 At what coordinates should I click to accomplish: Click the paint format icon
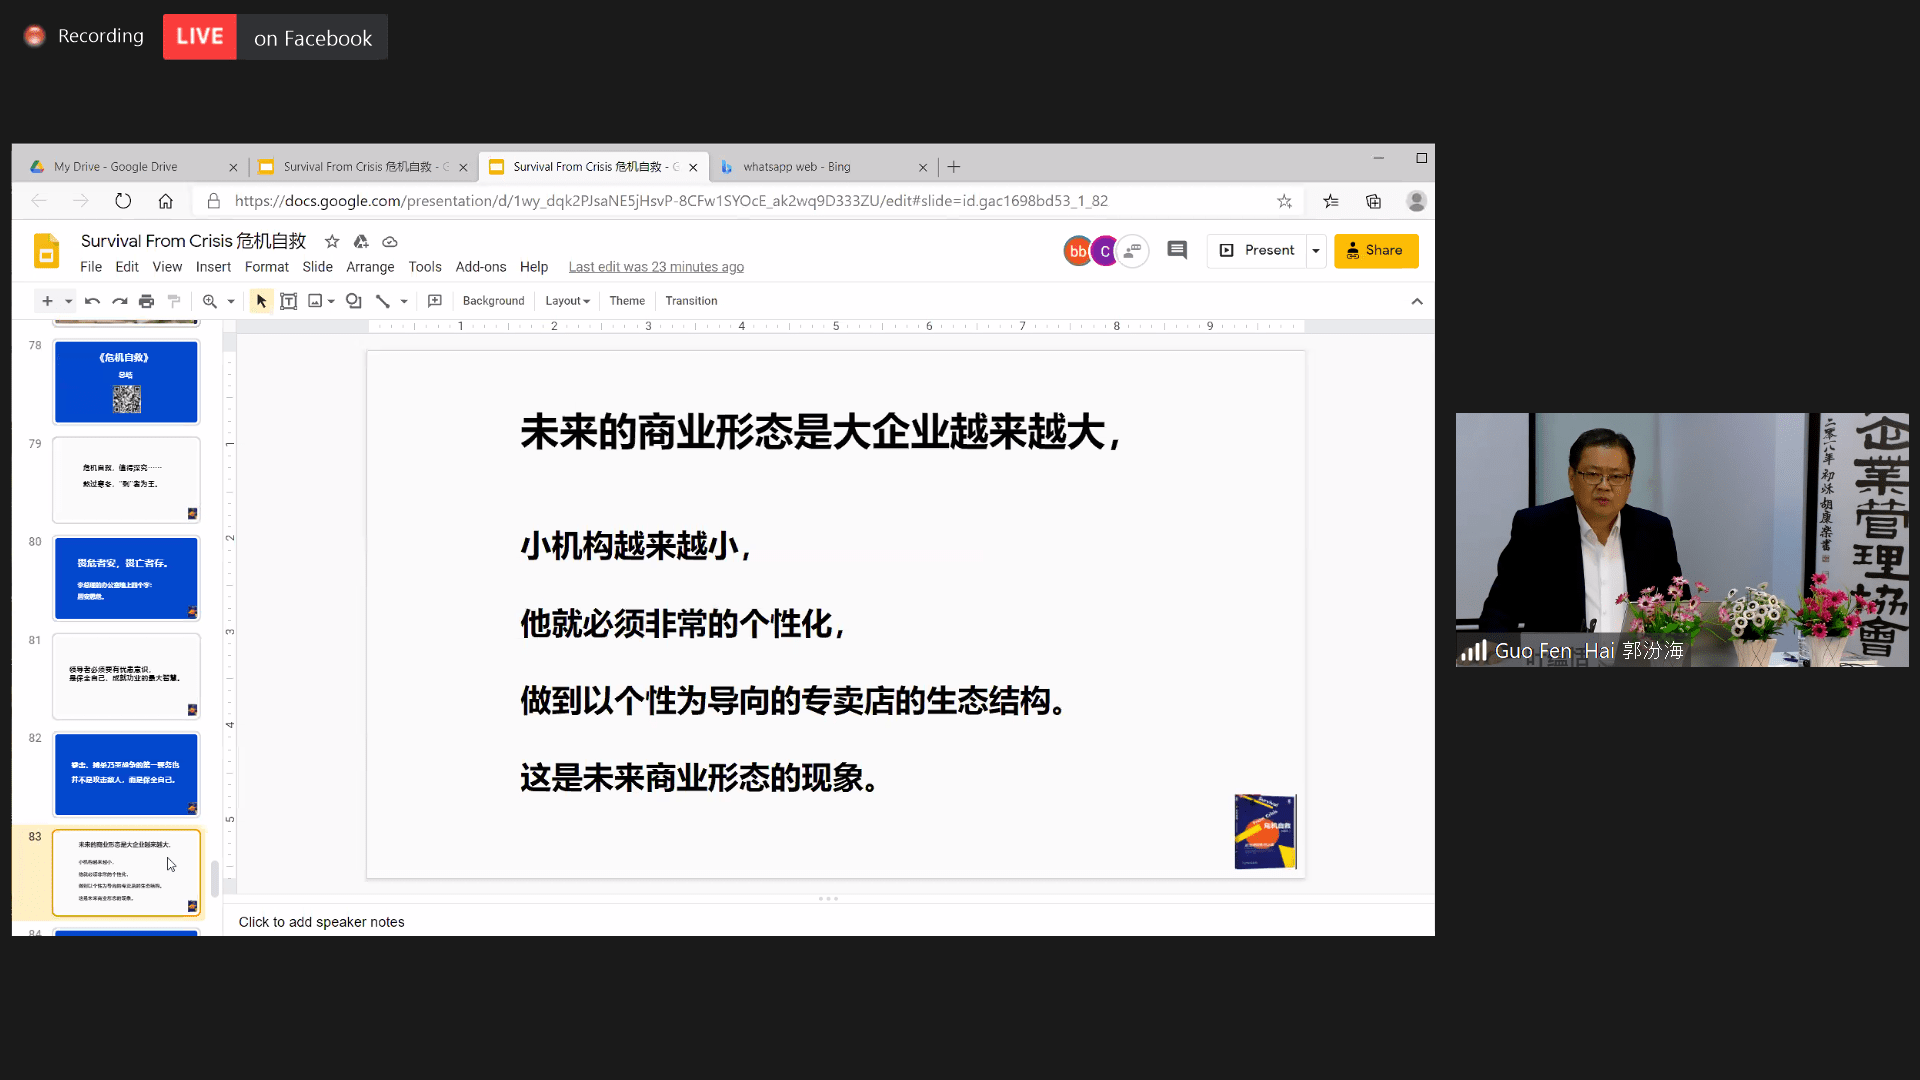point(174,301)
